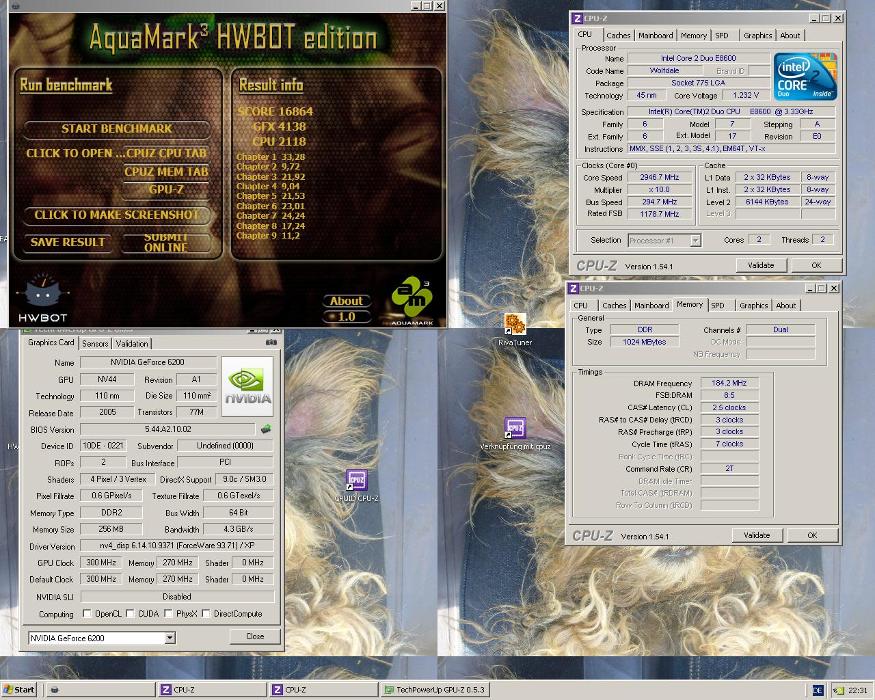This screenshot has width=875, height=700.
Task: Open the About tab in upper CPU-Z window
Action: pyautogui.click(x=790, y=35)
